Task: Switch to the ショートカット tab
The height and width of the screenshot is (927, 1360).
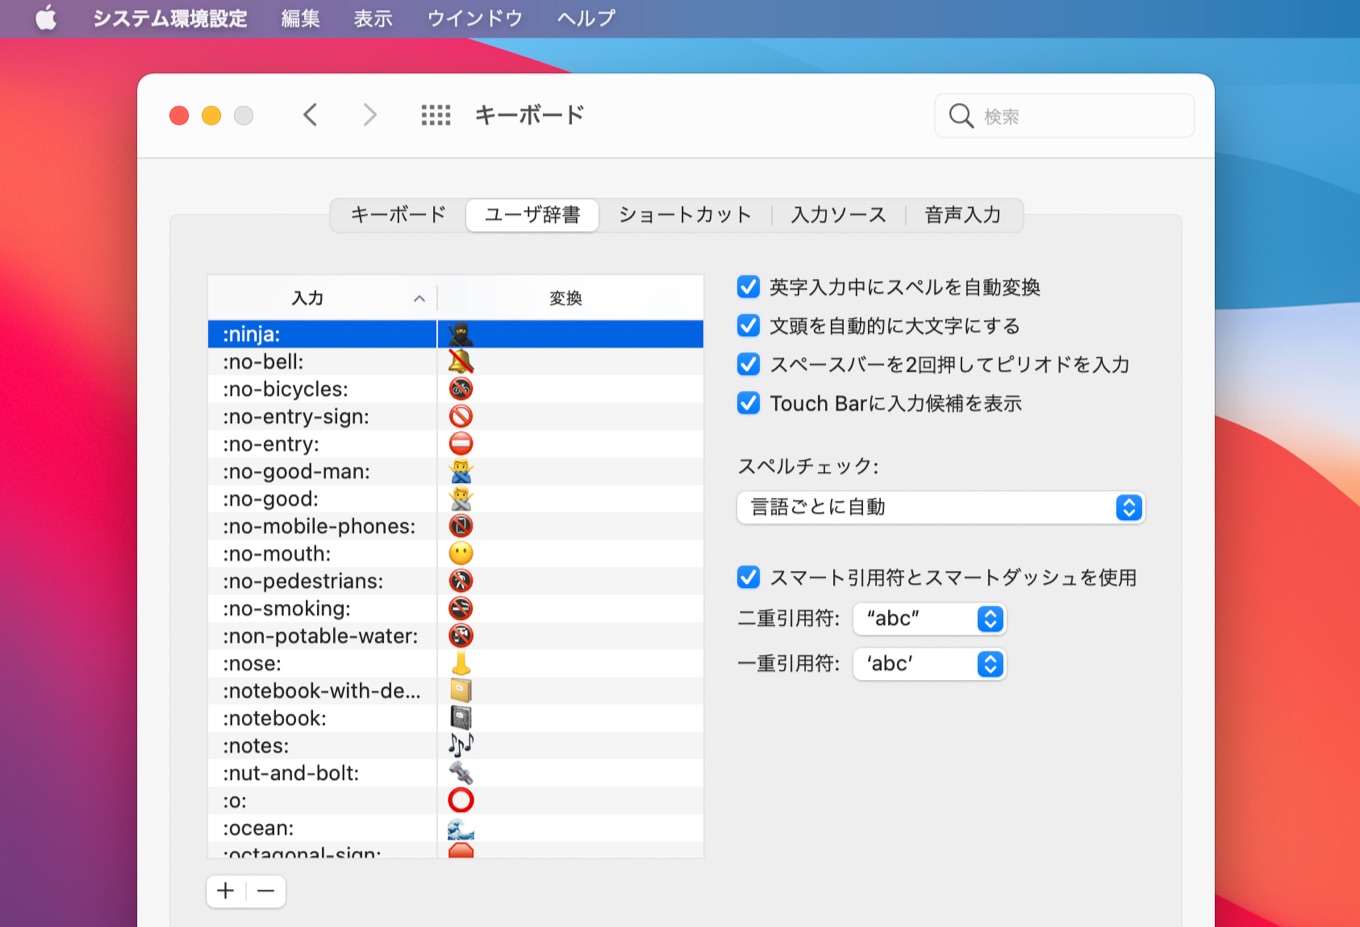Action: (x=685, y=215)
